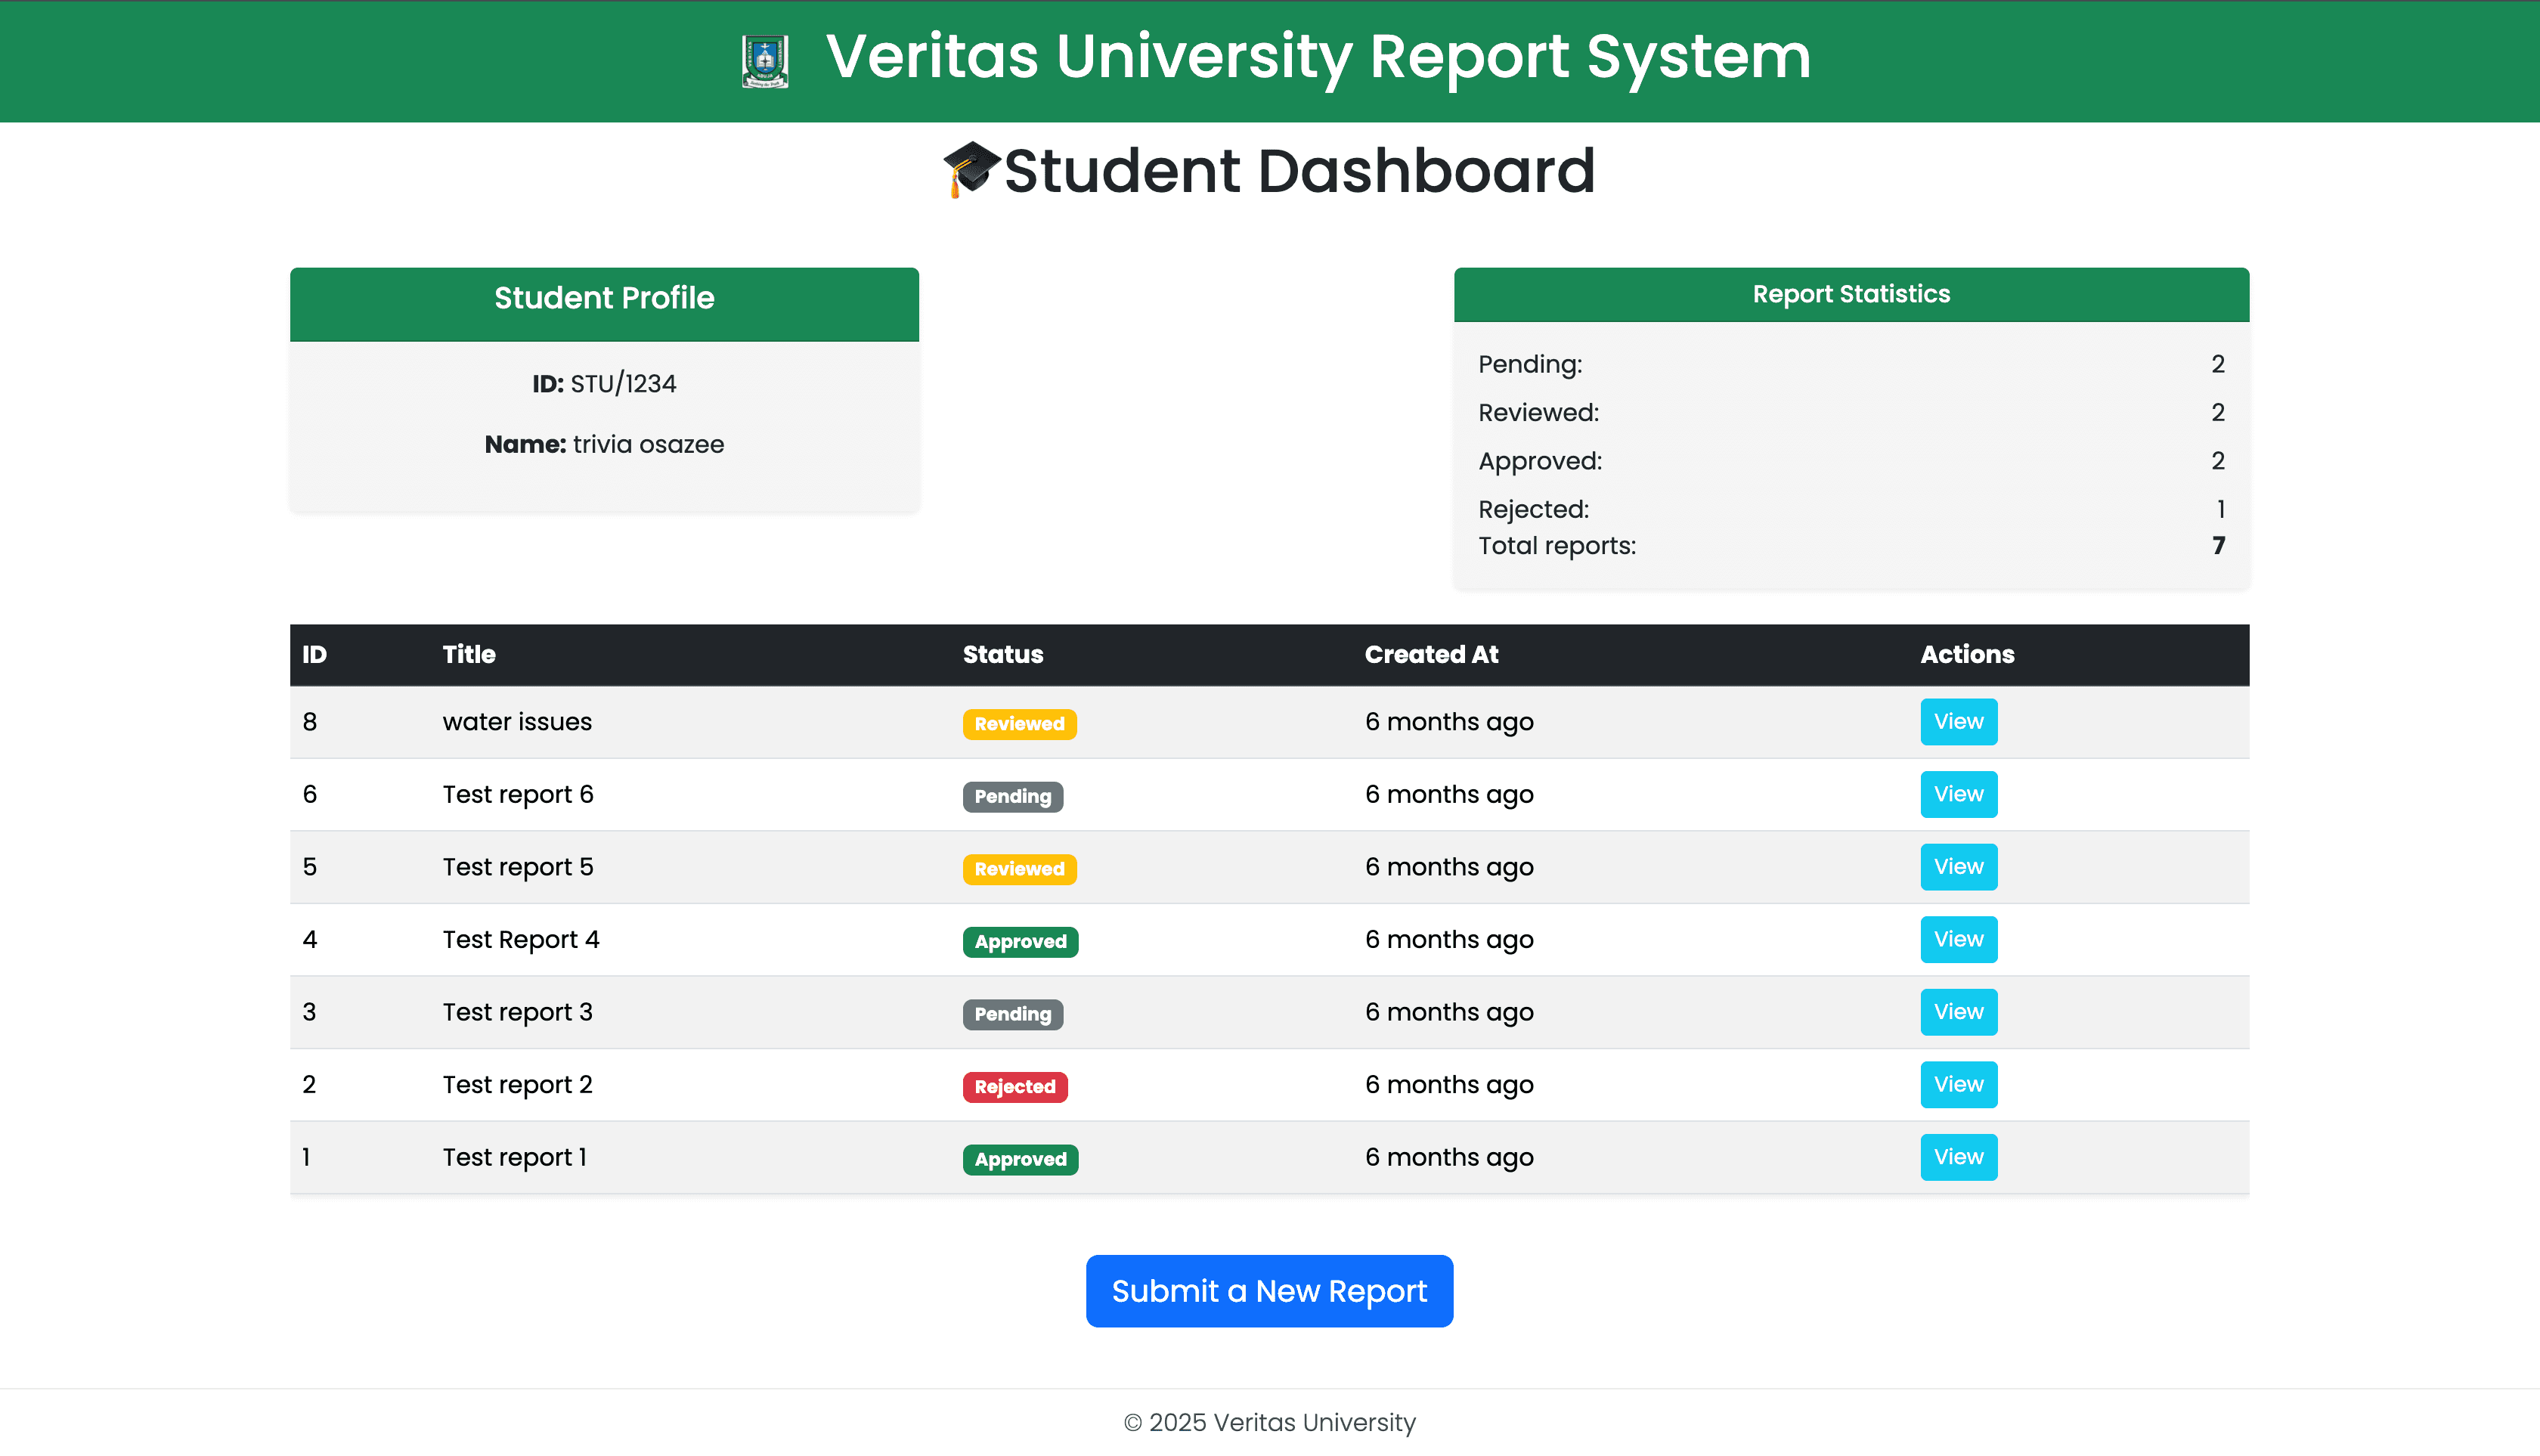Screen dimensions: 2540x1456
Task: Click the total reports value 7
Action: (2218, 545)
